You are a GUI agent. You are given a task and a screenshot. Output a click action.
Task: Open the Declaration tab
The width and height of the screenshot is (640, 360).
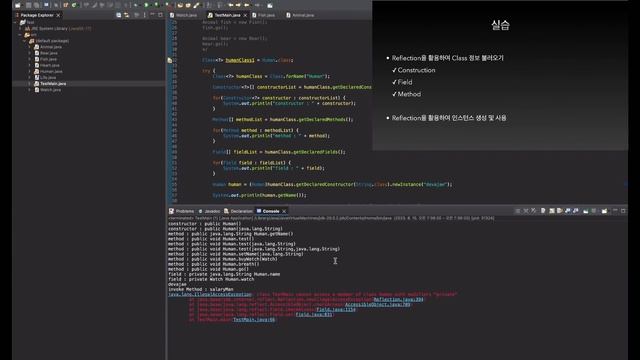point(238,211)
